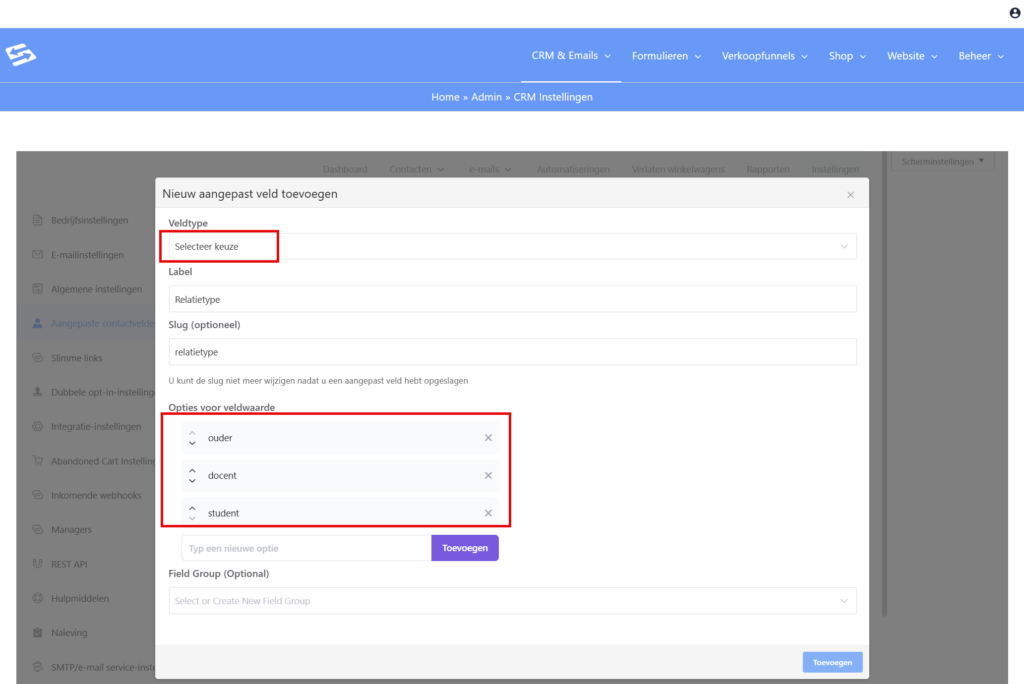Click the user account icon at top right
This screenshot has height=684, width=1024.
[1015, 13]
